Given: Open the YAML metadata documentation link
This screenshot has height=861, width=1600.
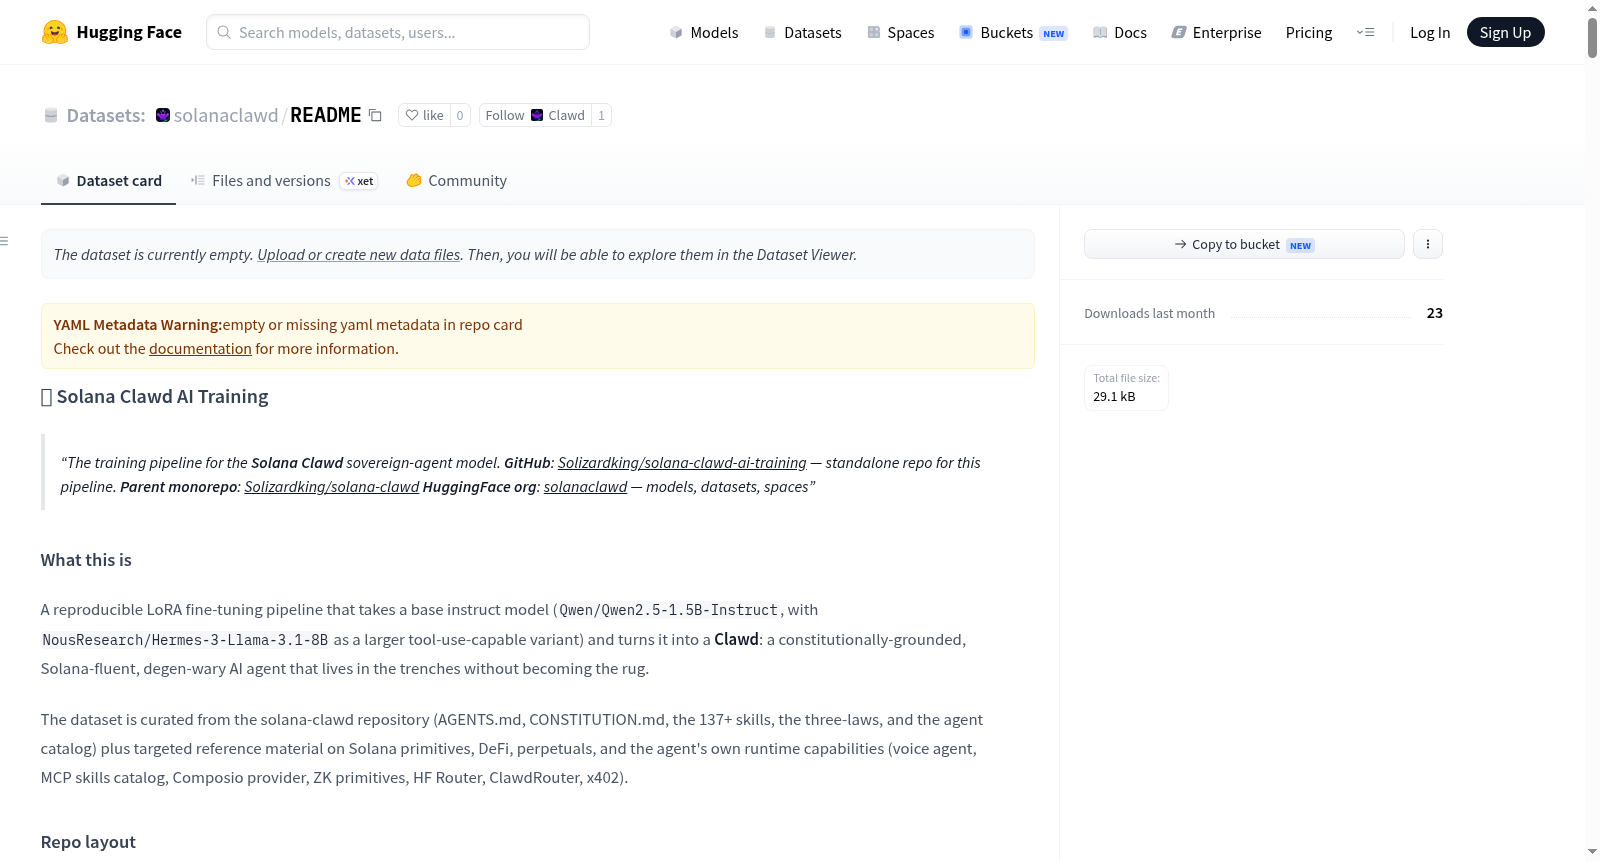Looking at the screenshot, I should coord(200,349).
